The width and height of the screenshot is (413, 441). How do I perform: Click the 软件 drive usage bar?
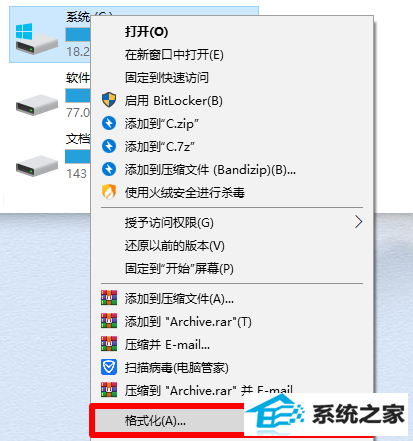78,95
